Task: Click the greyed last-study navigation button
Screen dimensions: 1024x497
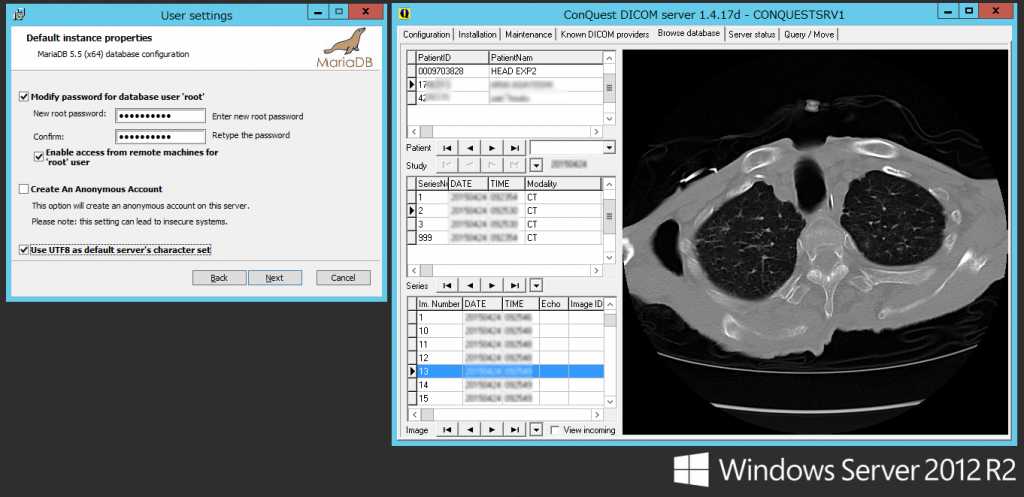Action: point(515,166)
